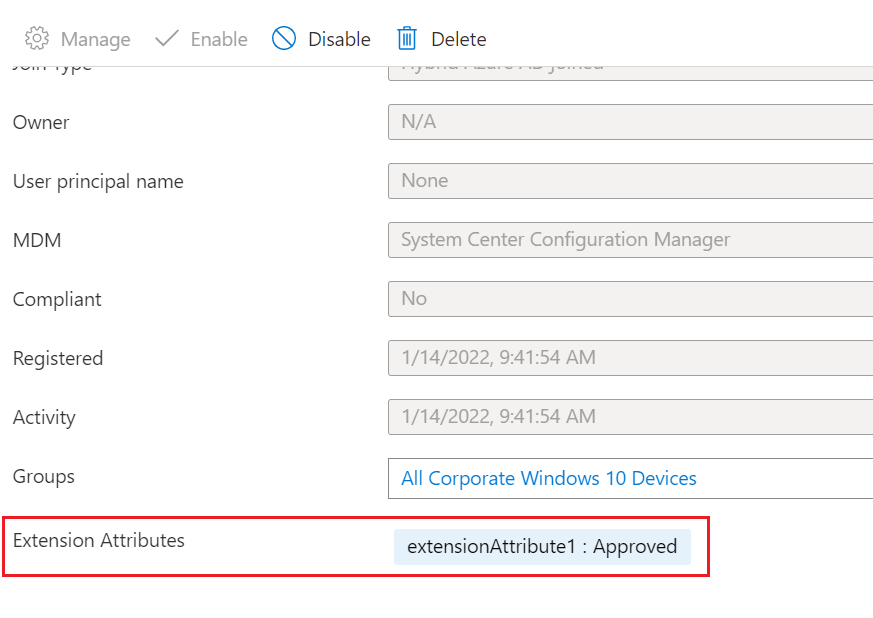
Task: Click the Compliant label text
Action: [x=57, y=299]
